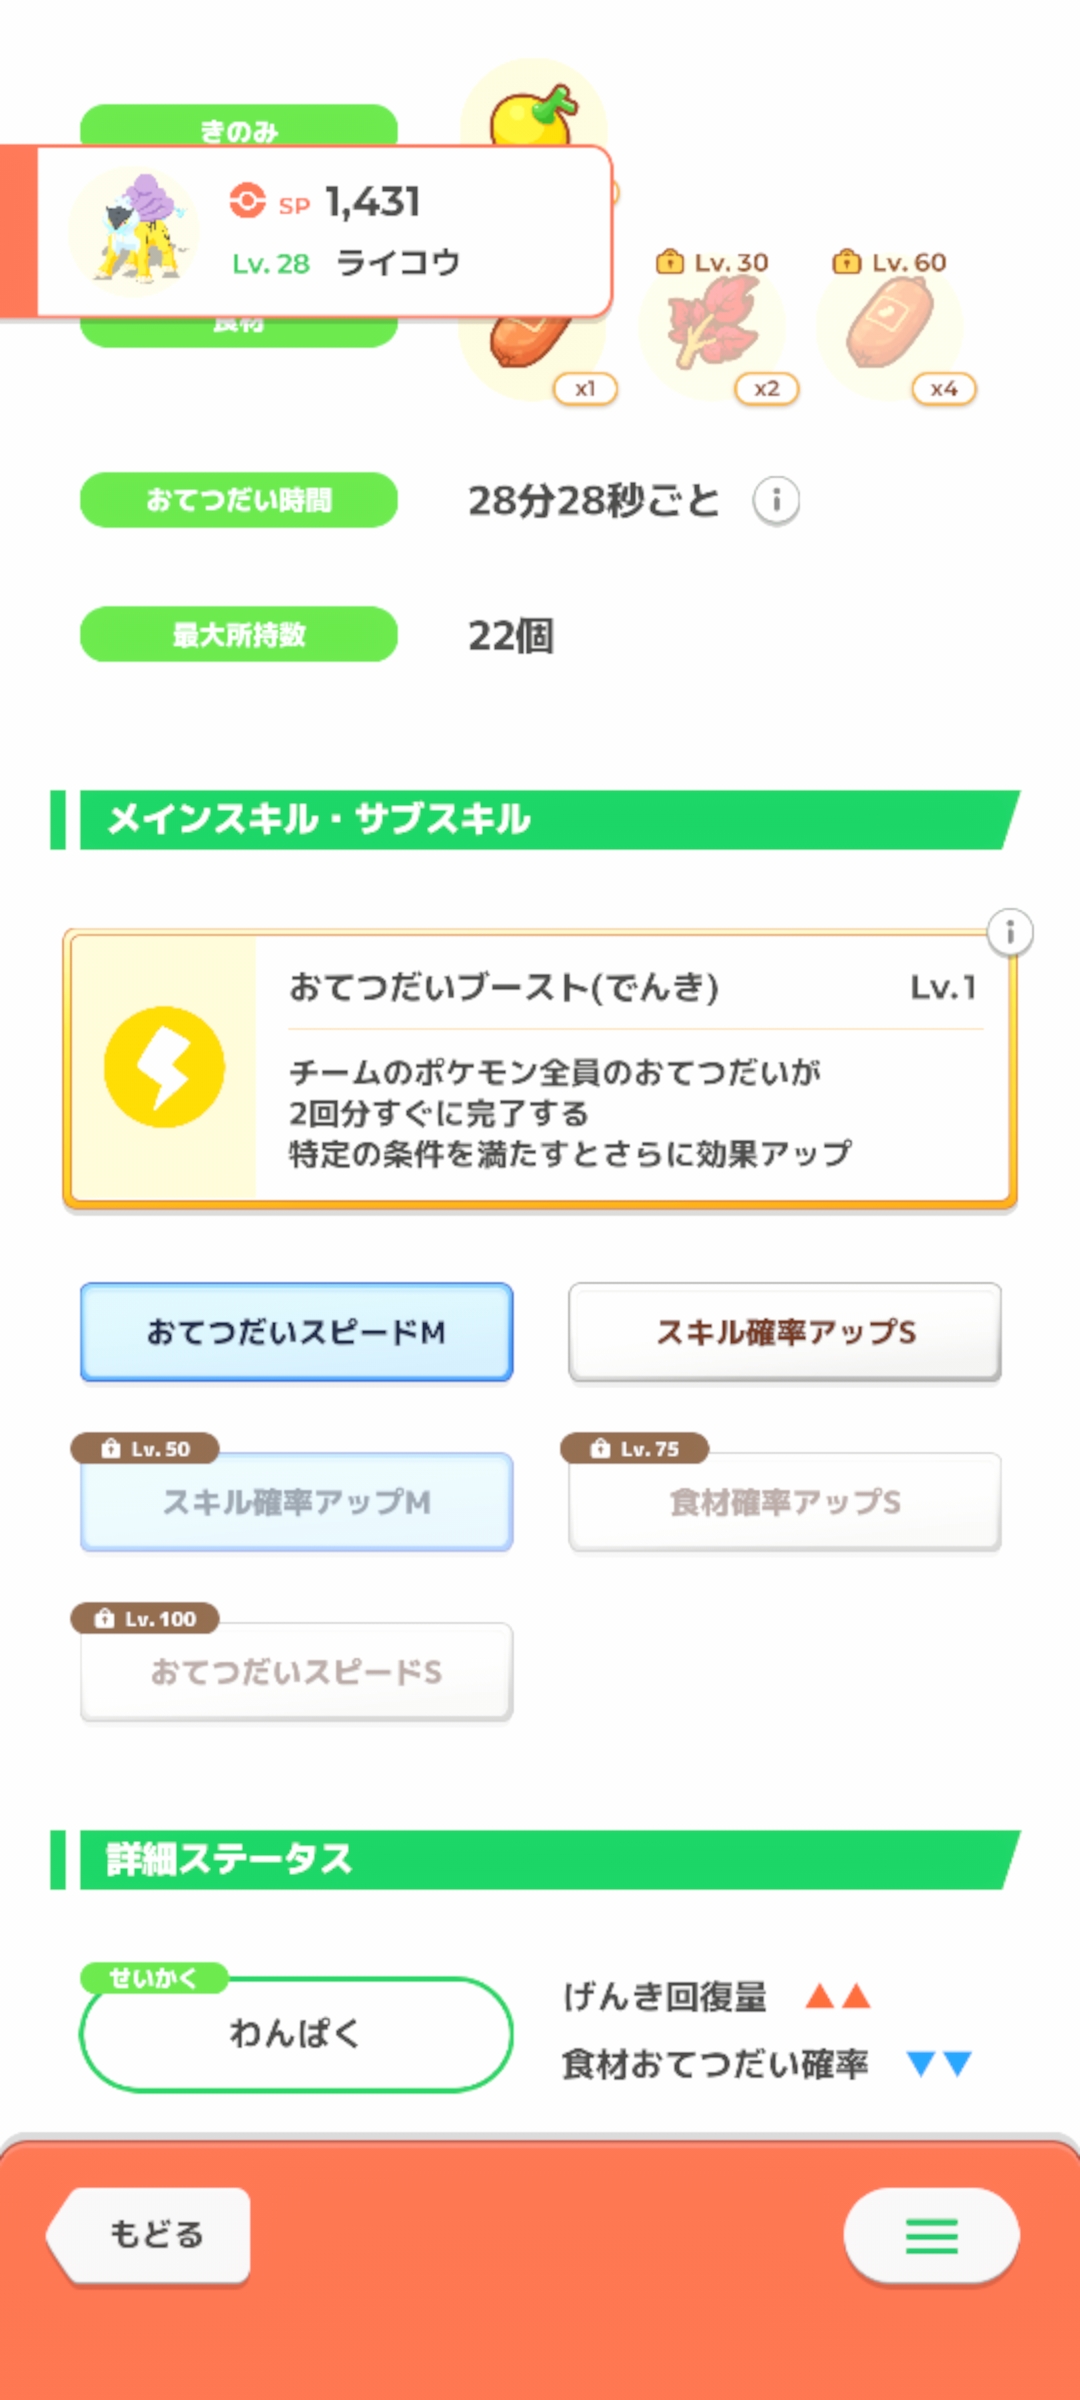
Task: Tap the おてつだい時間 green label
Action: coord(239,500)
